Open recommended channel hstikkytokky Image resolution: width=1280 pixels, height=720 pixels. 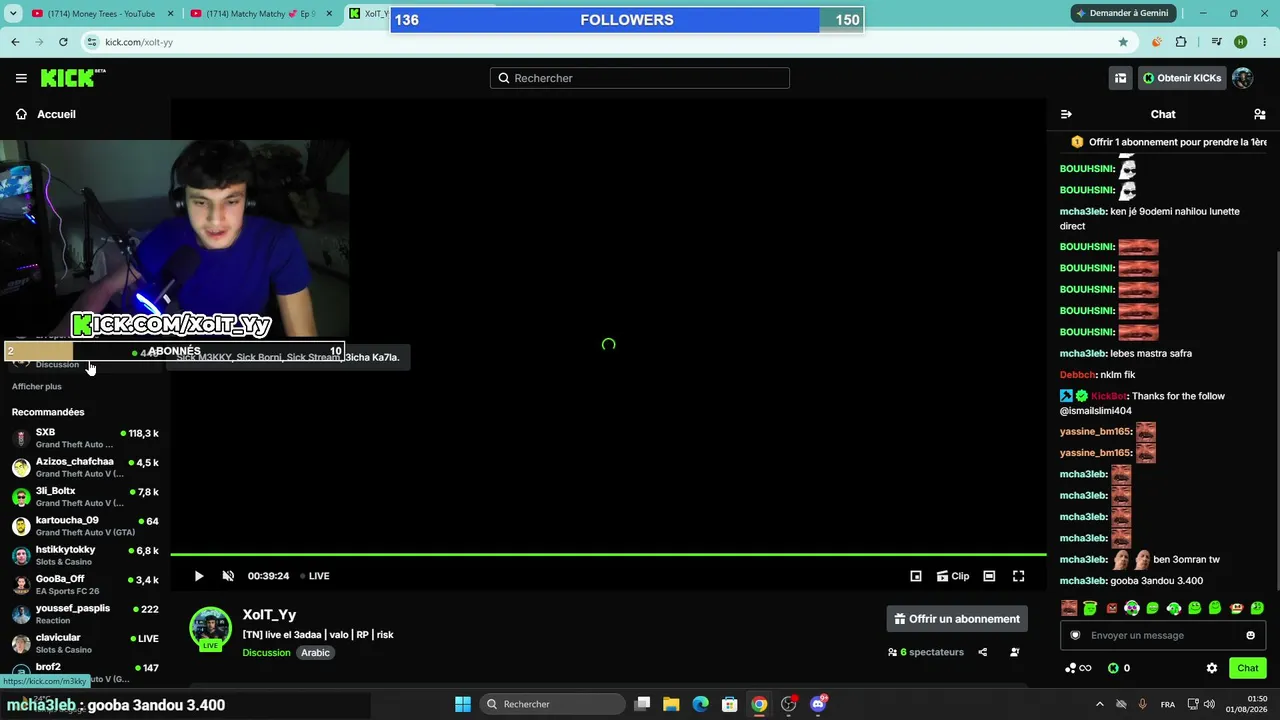coord(85,555)
